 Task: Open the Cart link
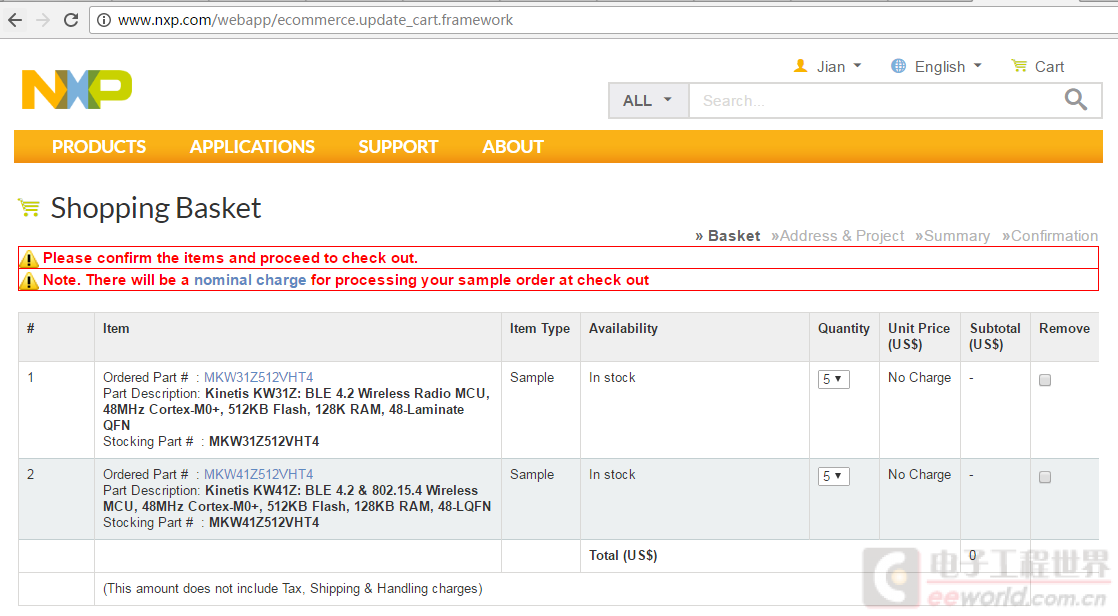coord(1050,66)
